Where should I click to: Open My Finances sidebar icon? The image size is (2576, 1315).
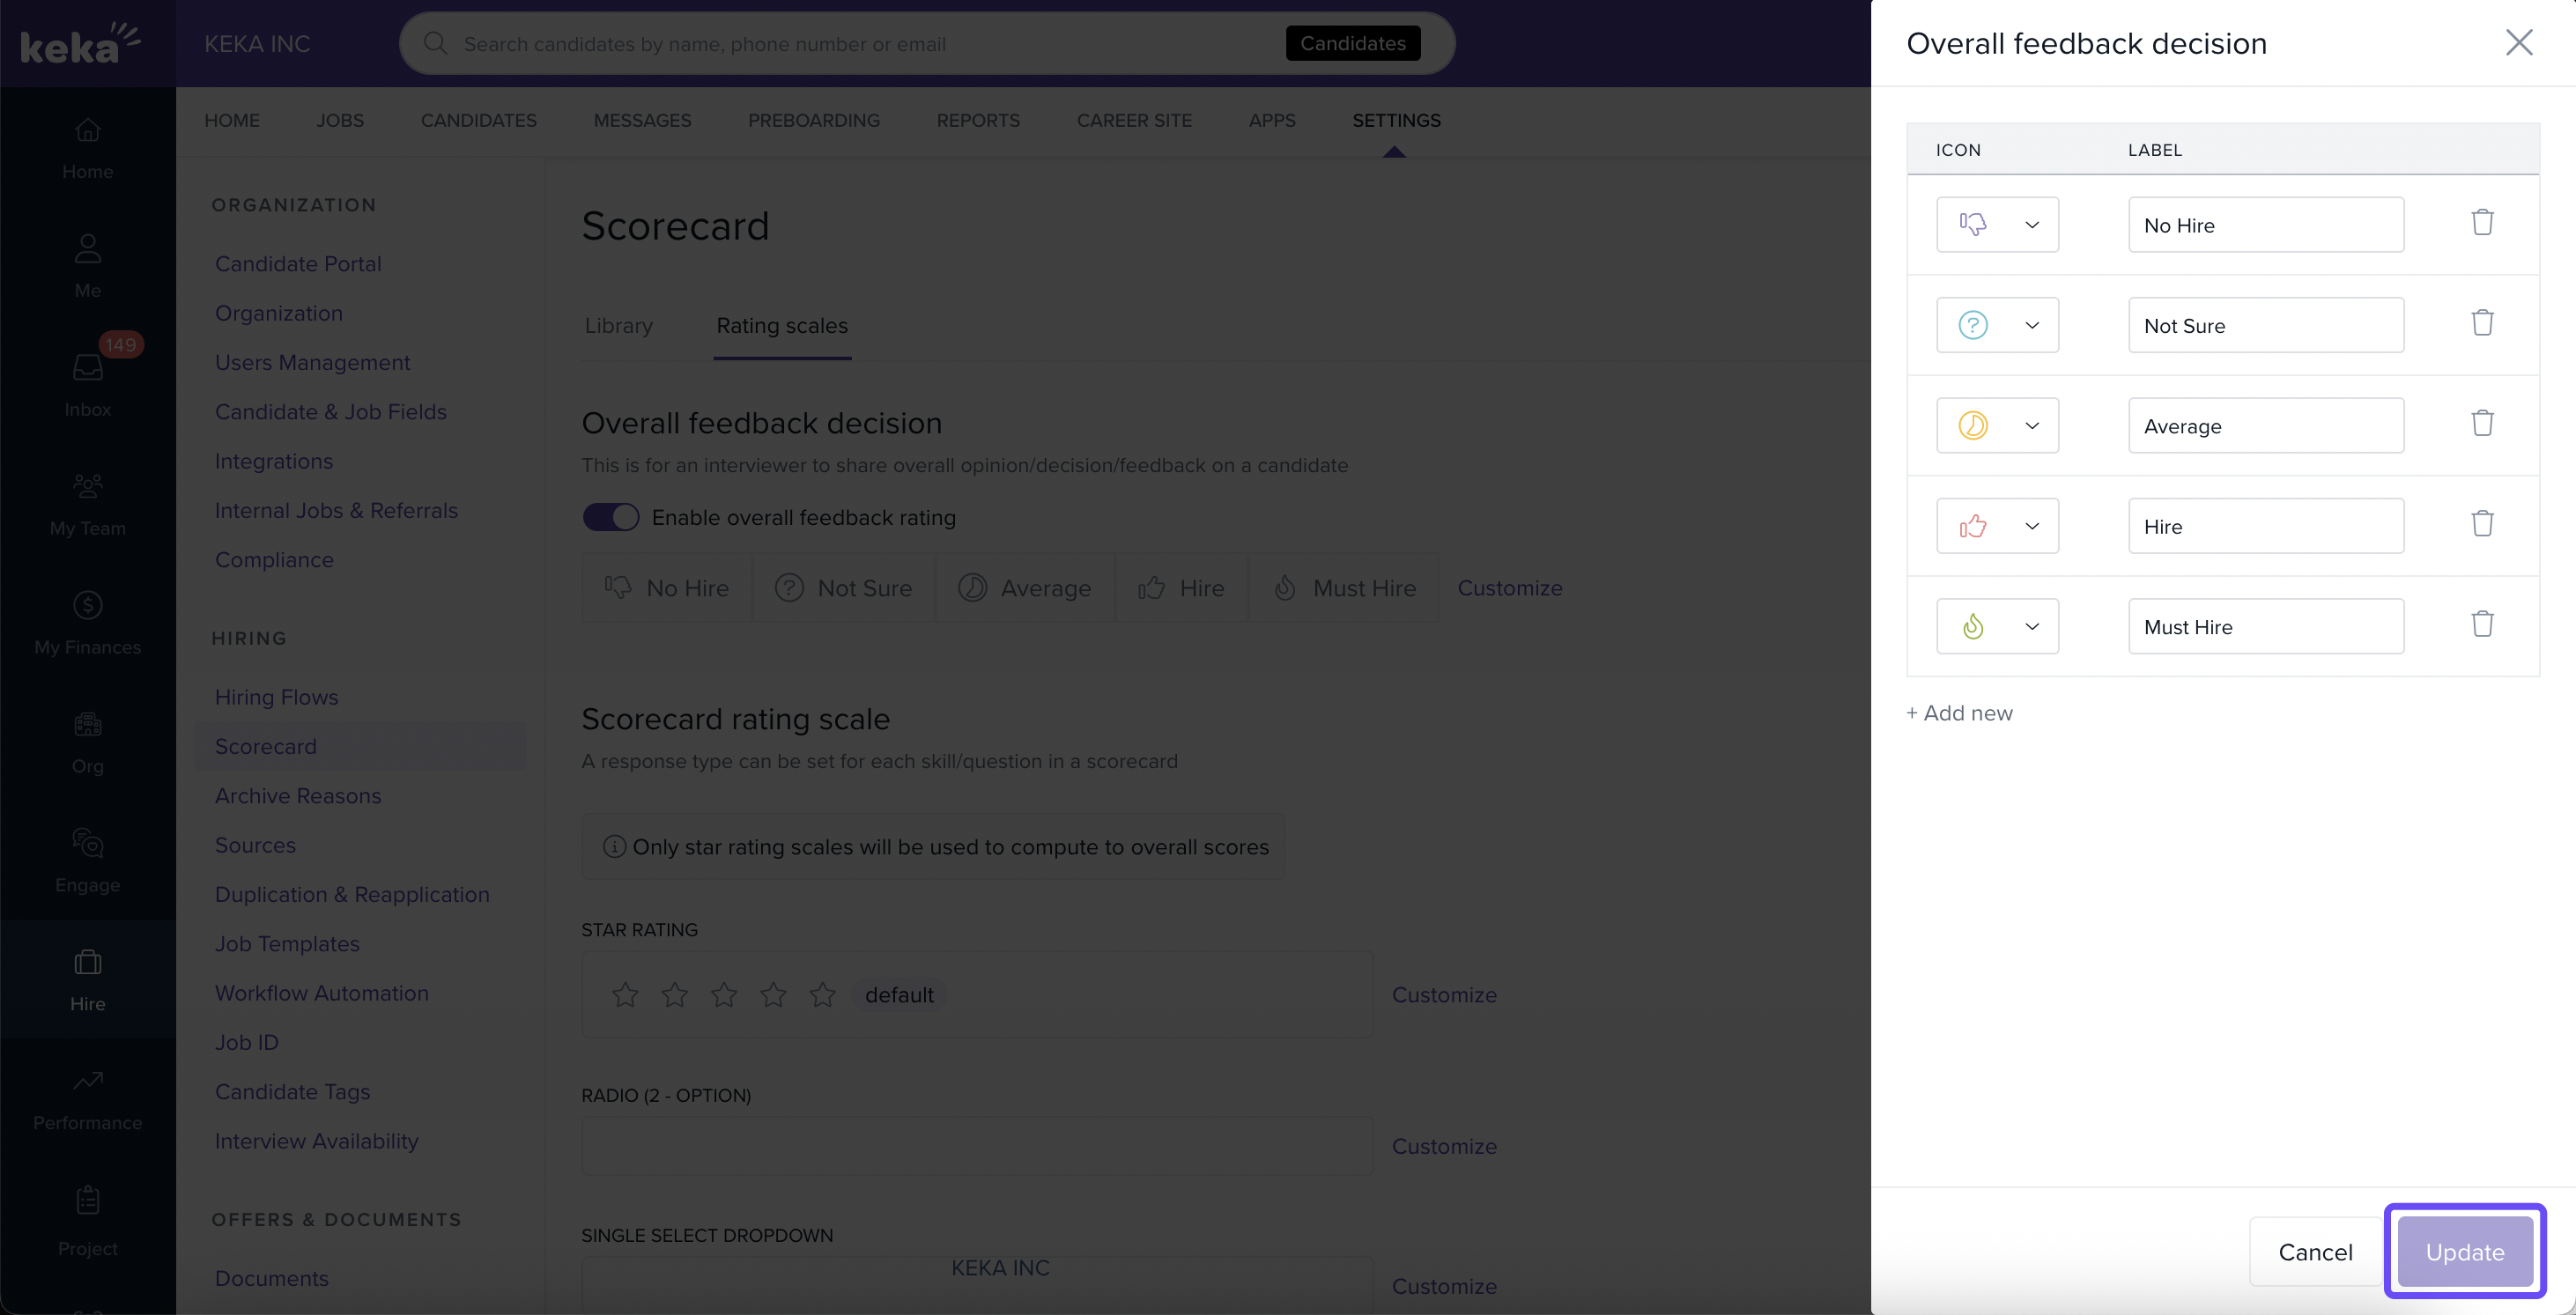(x=88, y=622)
